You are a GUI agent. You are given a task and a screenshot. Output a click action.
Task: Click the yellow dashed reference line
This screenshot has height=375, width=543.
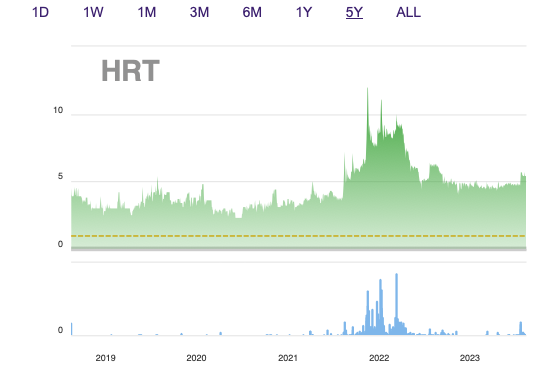point(299,236)
